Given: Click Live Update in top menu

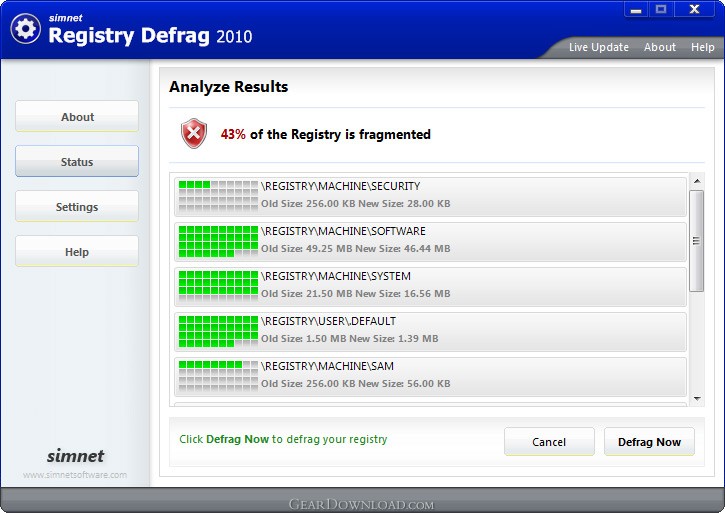Looking at the screenshot, I should pyautogui.click(x=598, y=47).
